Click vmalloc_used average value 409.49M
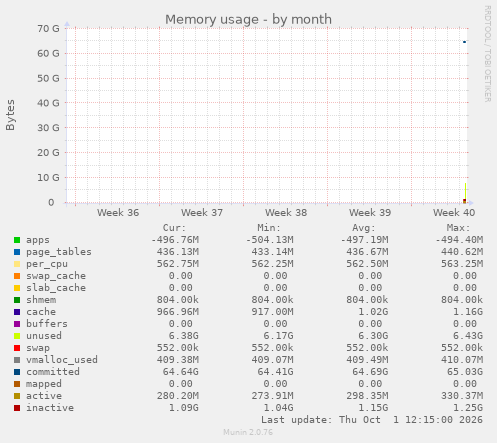The width and height of the screenshot is (497, 443). [x=367, y=360]
